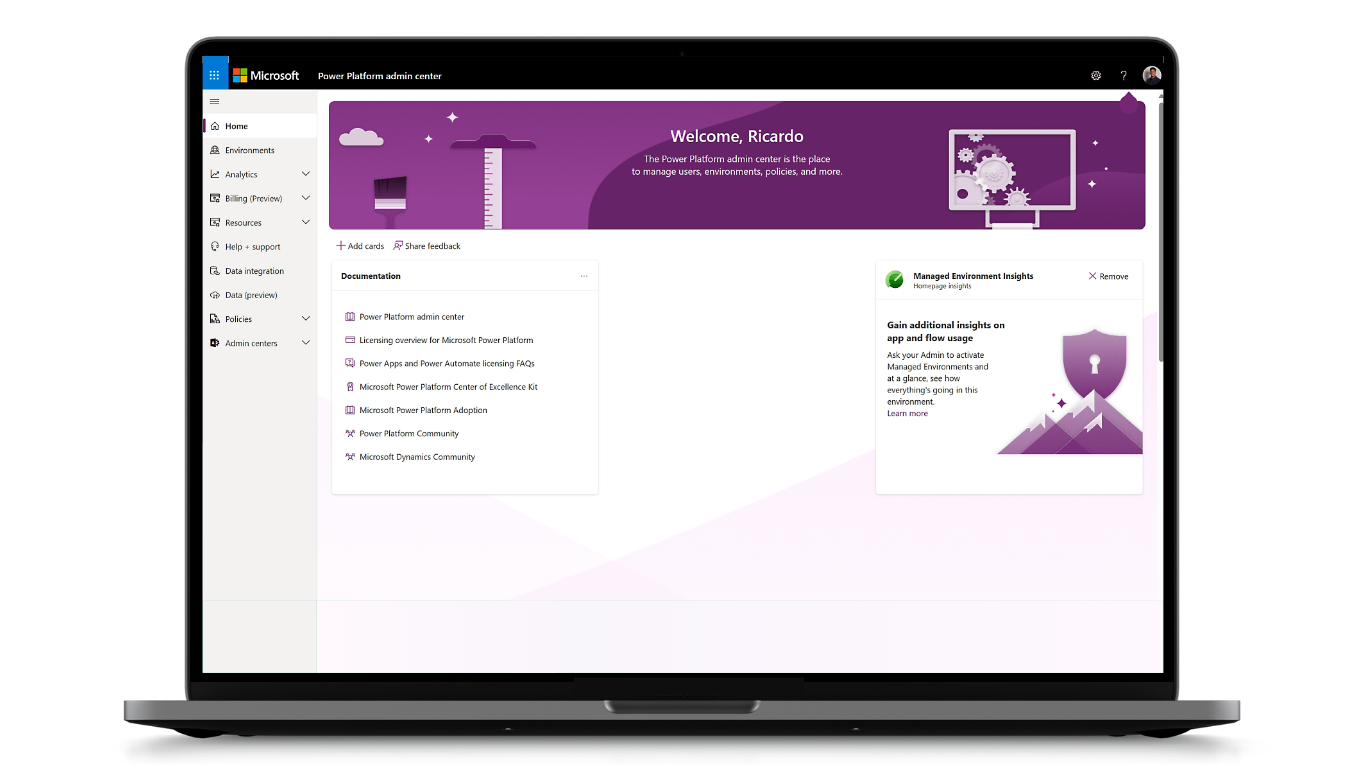
Task: Click the Environments sidebar icon
Action: coord(215,150)
